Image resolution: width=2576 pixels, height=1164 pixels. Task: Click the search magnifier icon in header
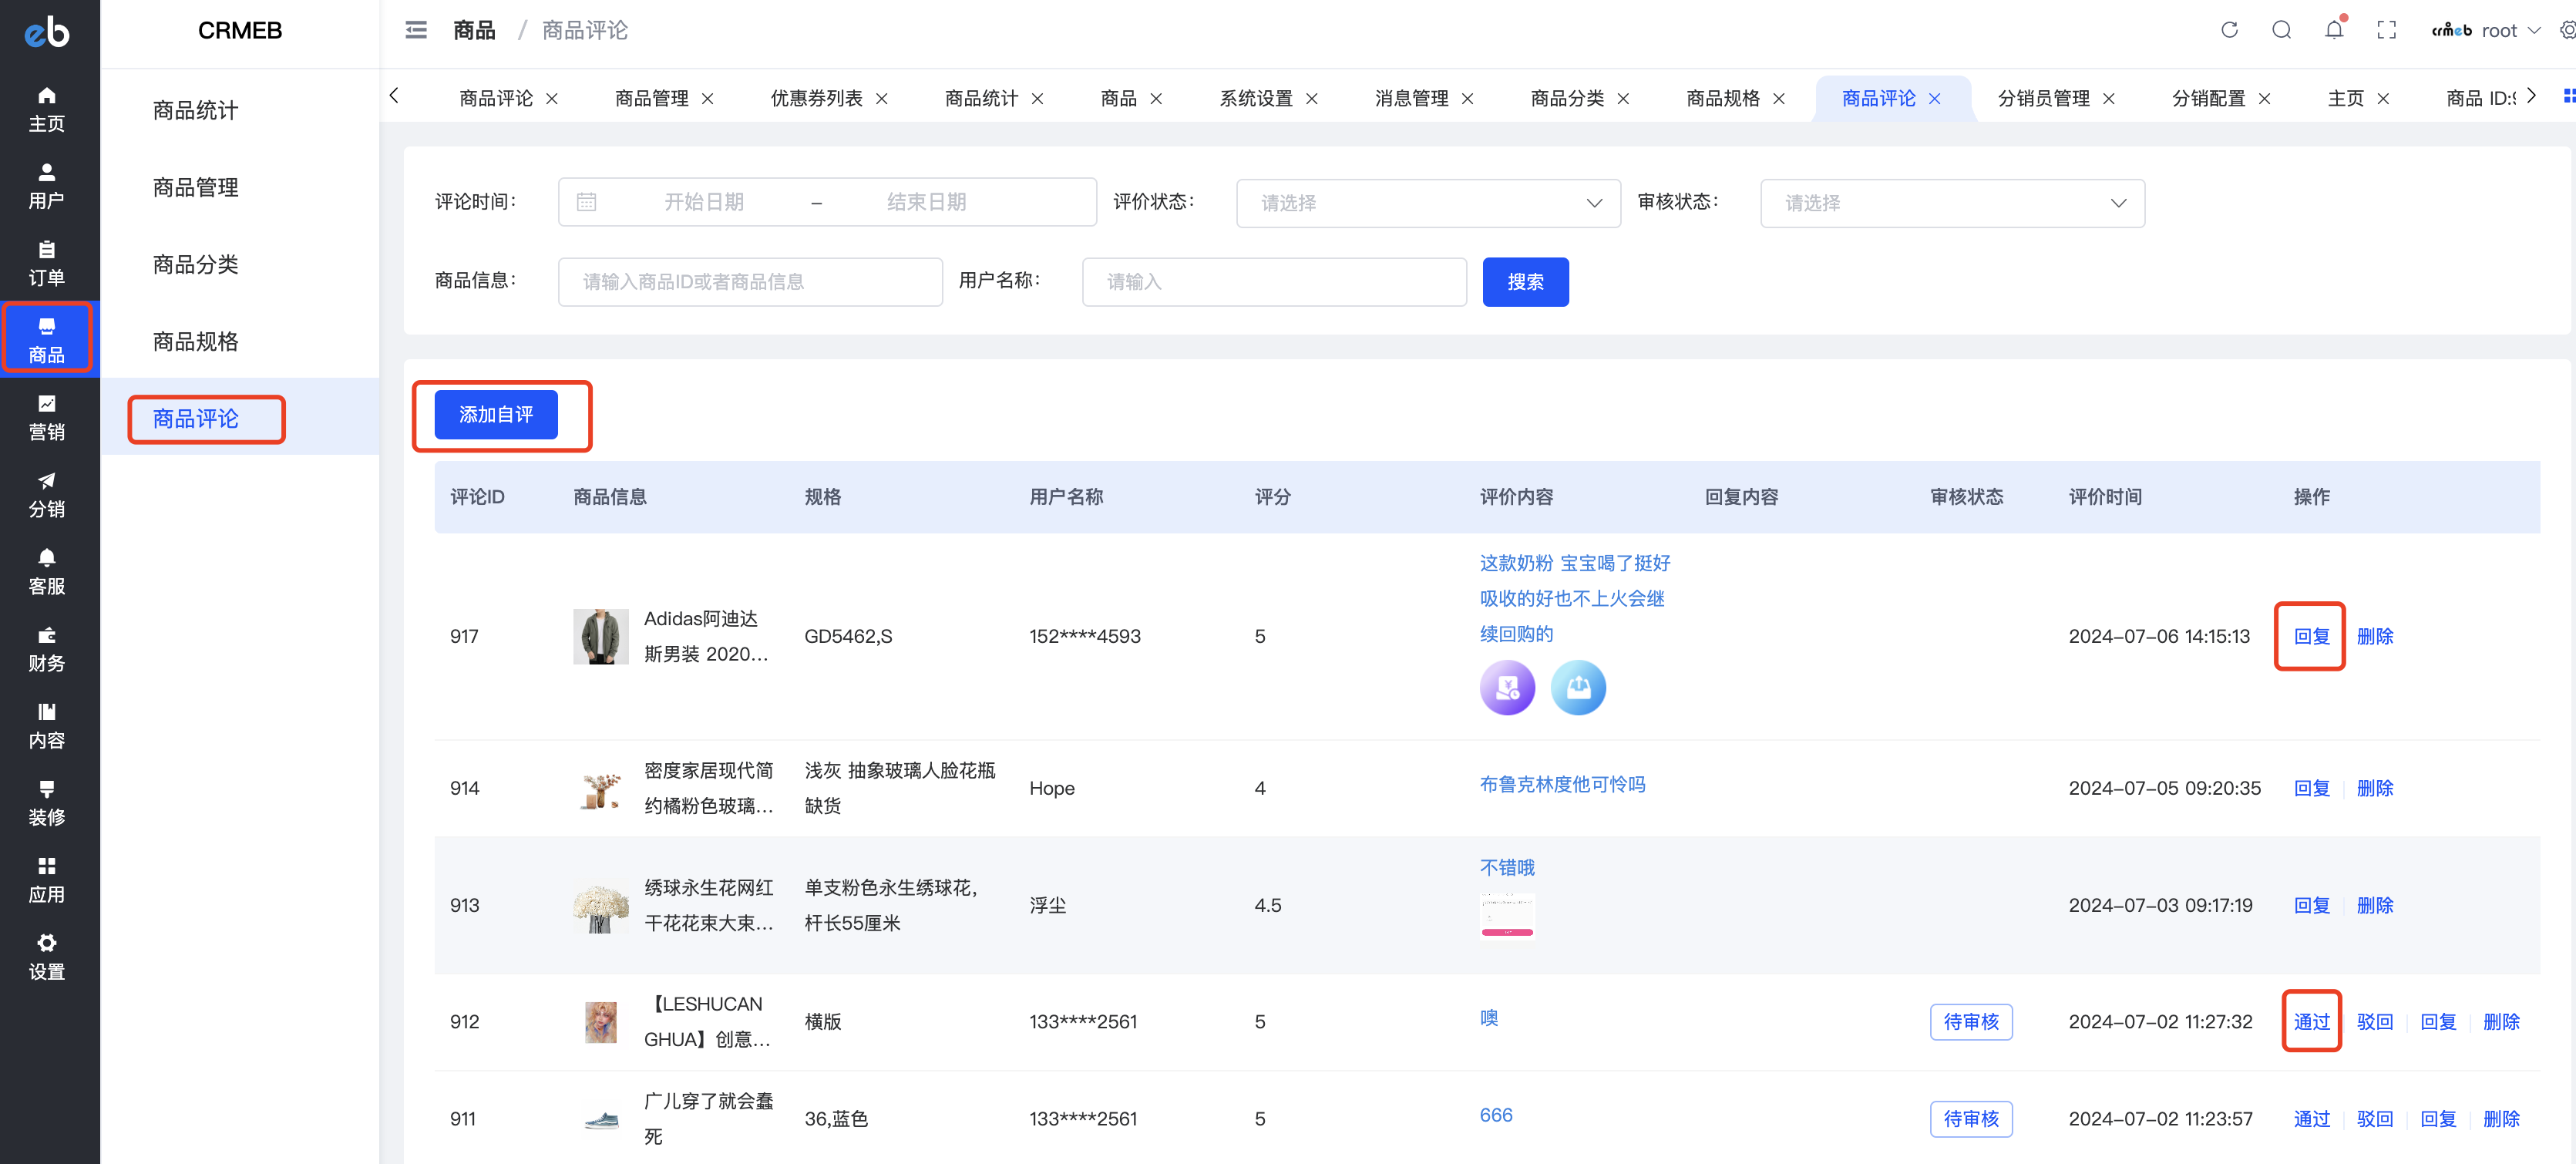point(2281,30)
